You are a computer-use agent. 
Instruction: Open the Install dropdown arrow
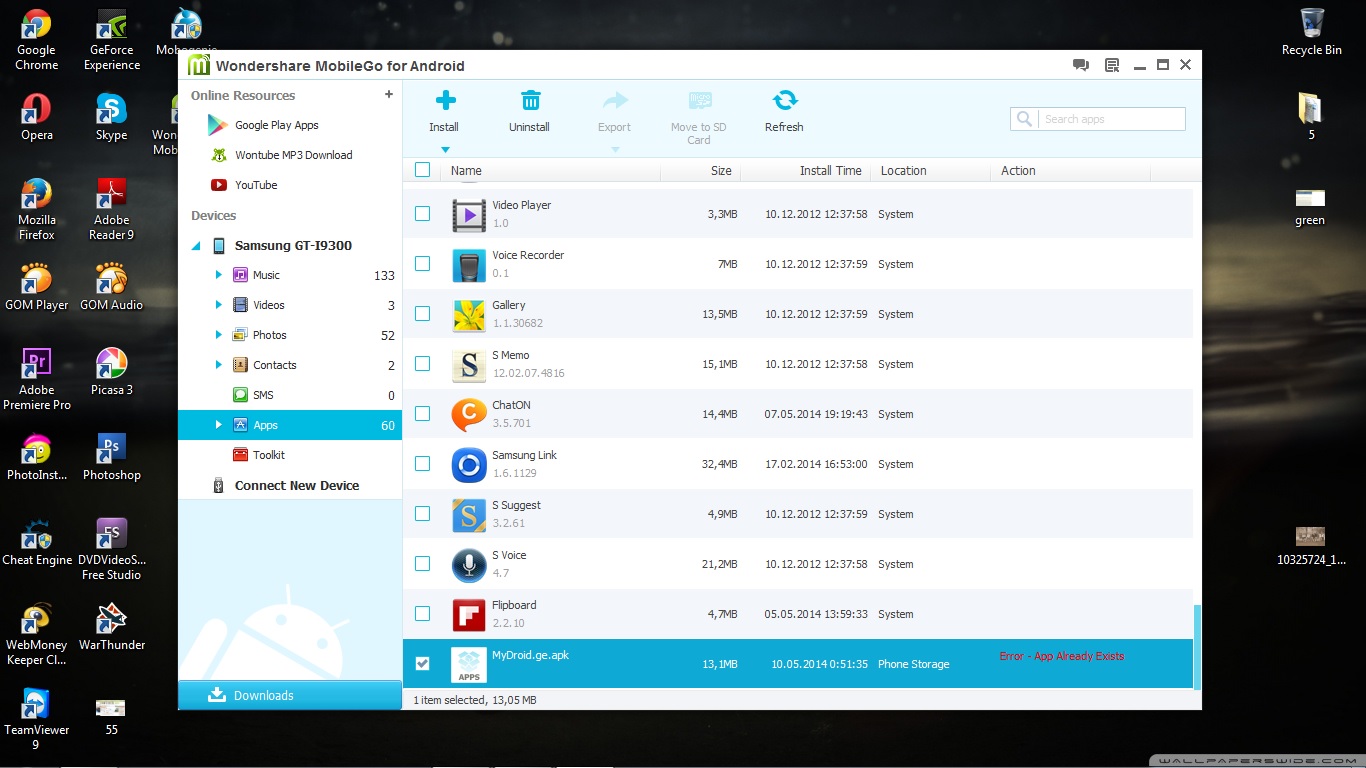pyautogui.click(x=446, y=150)
